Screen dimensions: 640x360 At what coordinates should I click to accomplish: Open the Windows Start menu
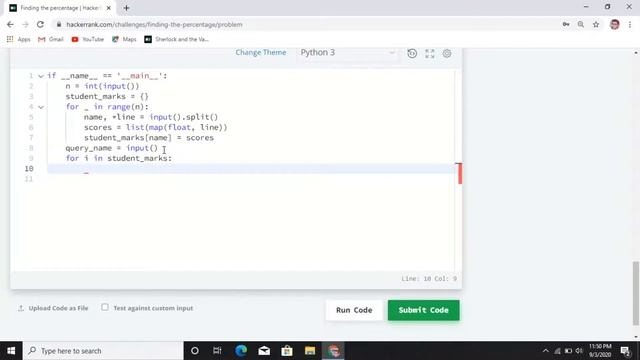coord(11,351)
